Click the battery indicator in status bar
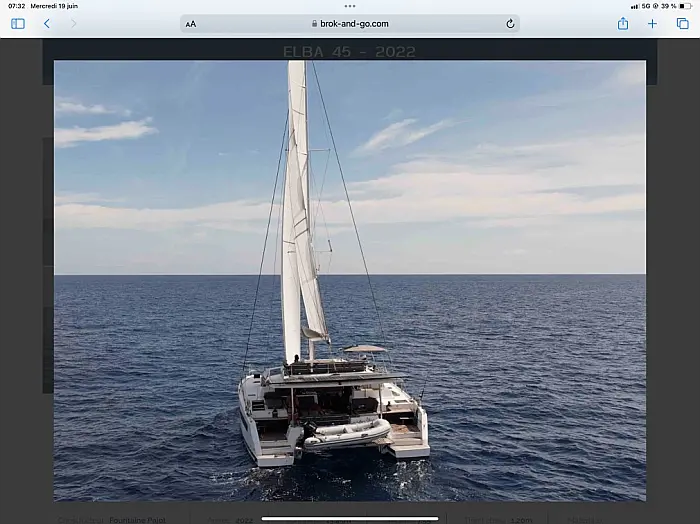 tap(685, 6)
